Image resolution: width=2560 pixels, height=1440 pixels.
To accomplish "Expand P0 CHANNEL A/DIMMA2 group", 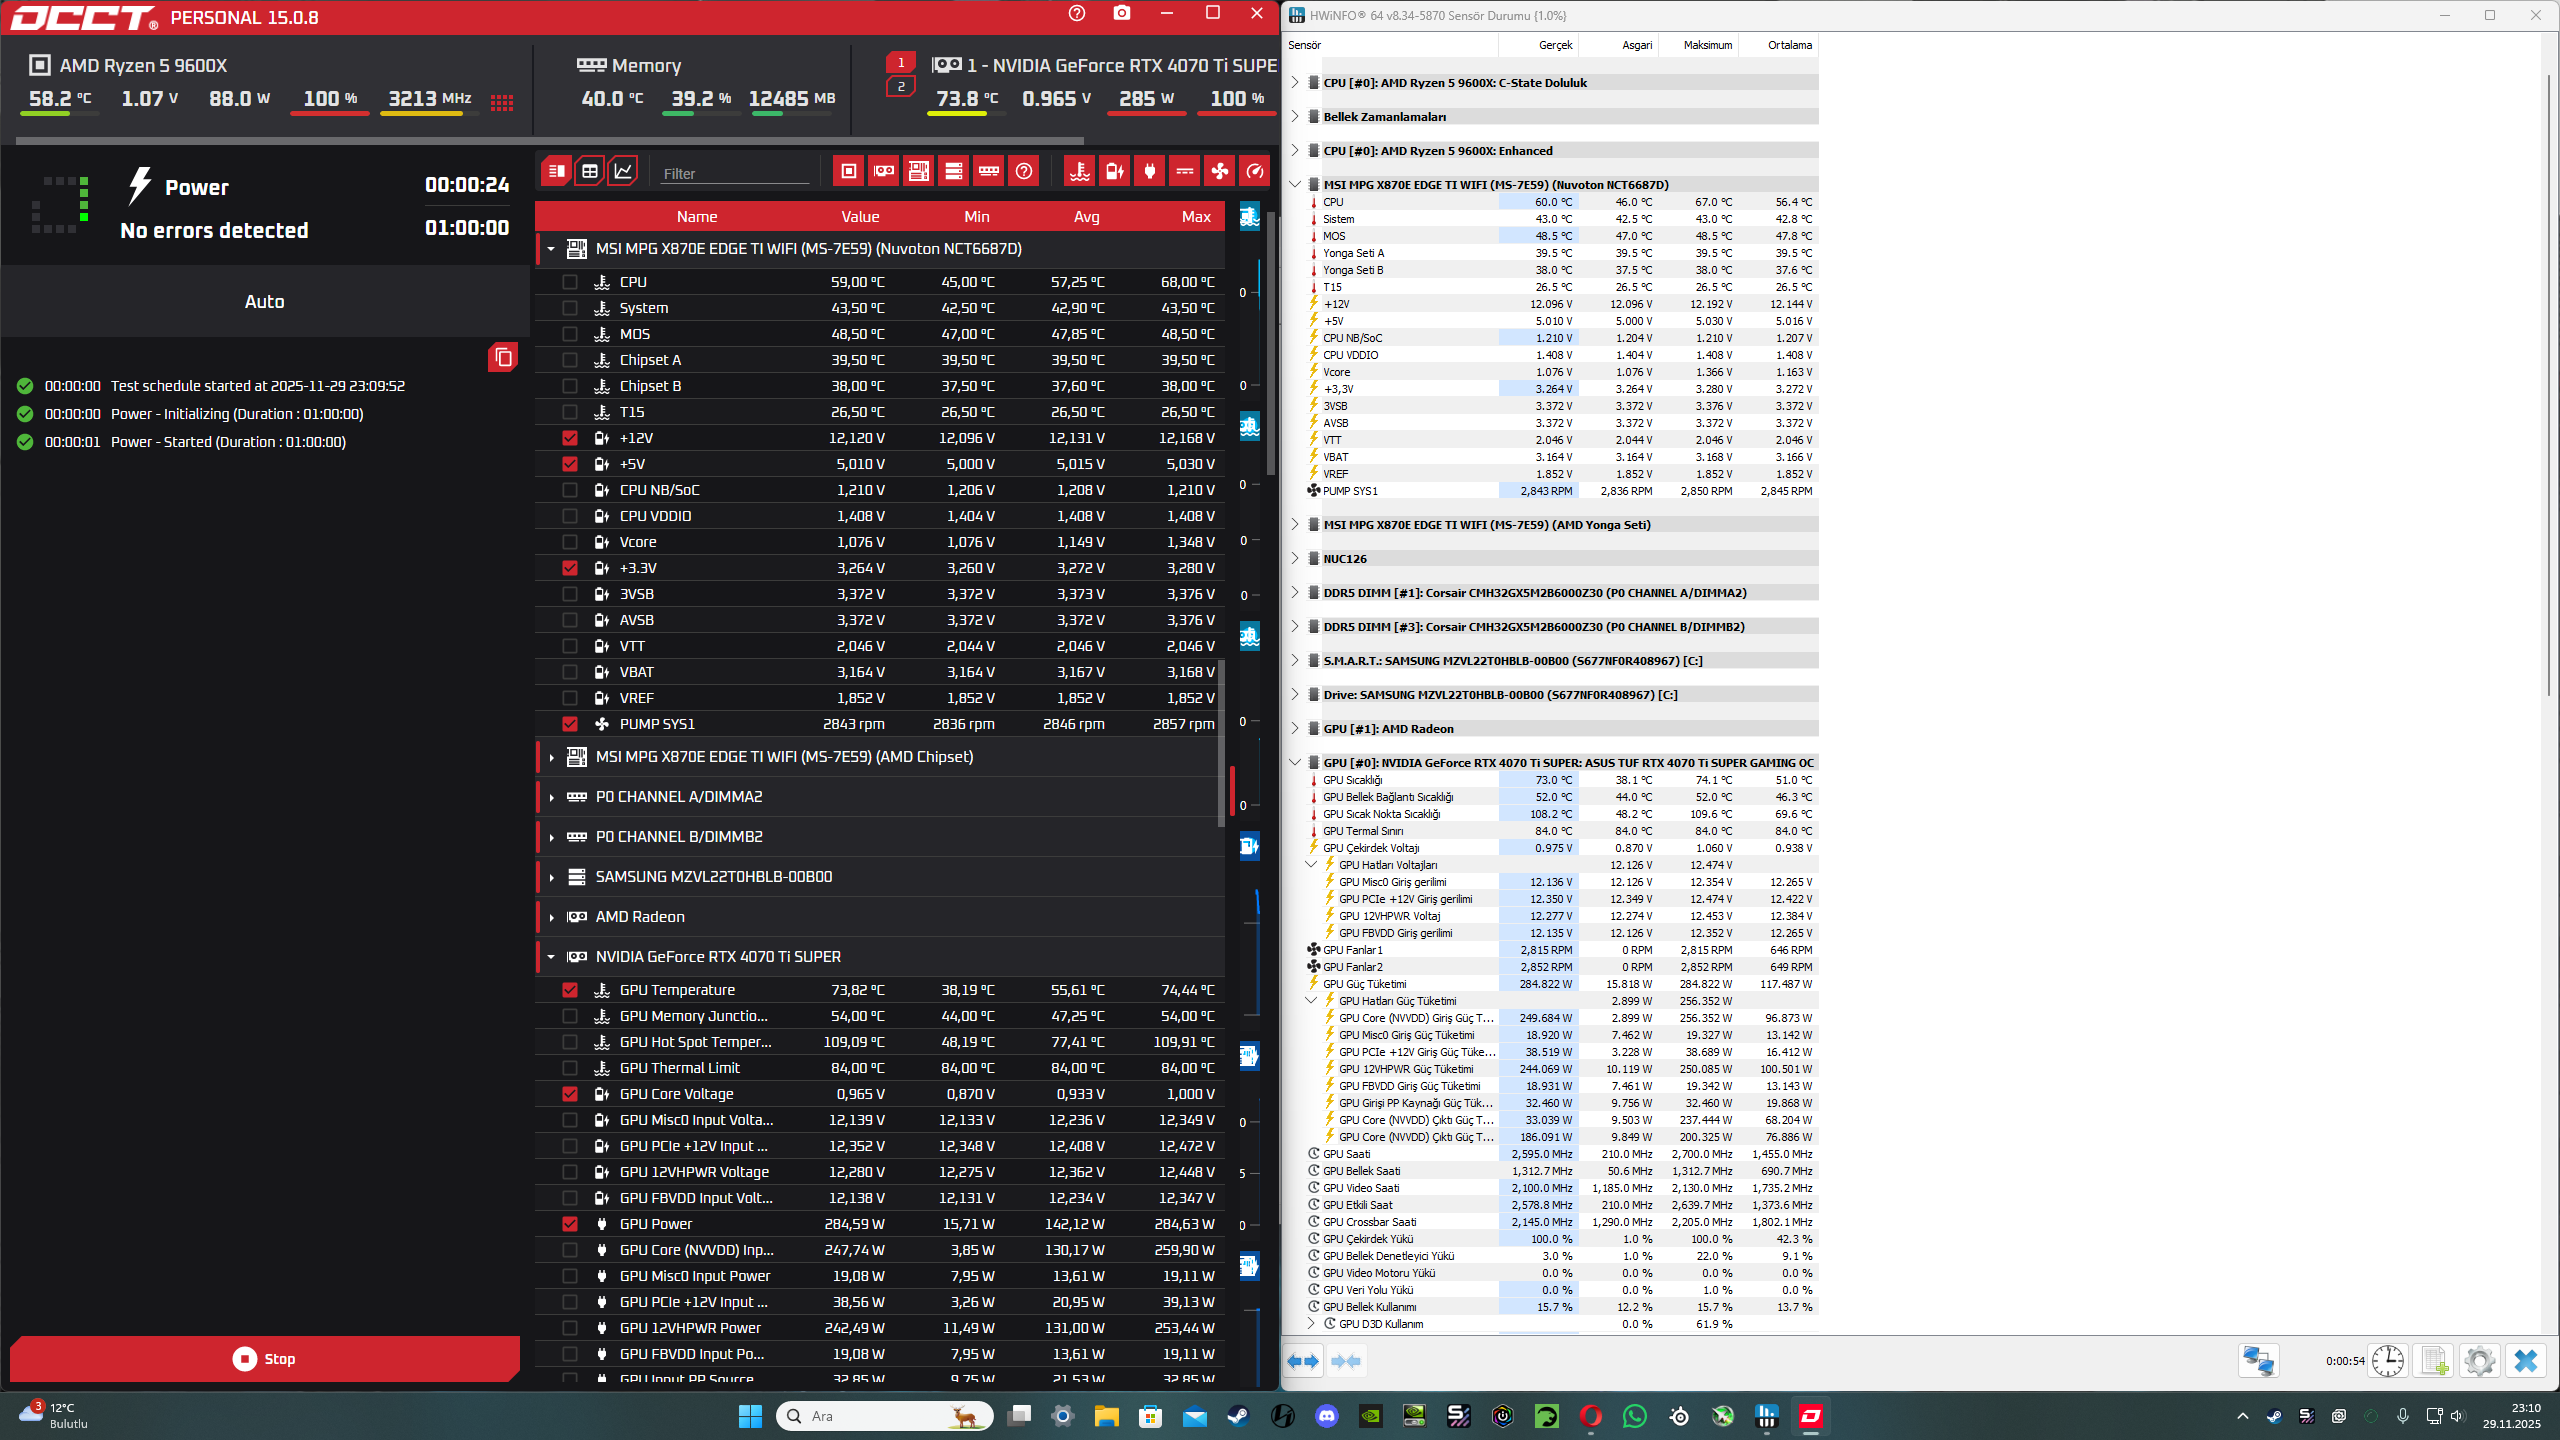I will point(551,797).
